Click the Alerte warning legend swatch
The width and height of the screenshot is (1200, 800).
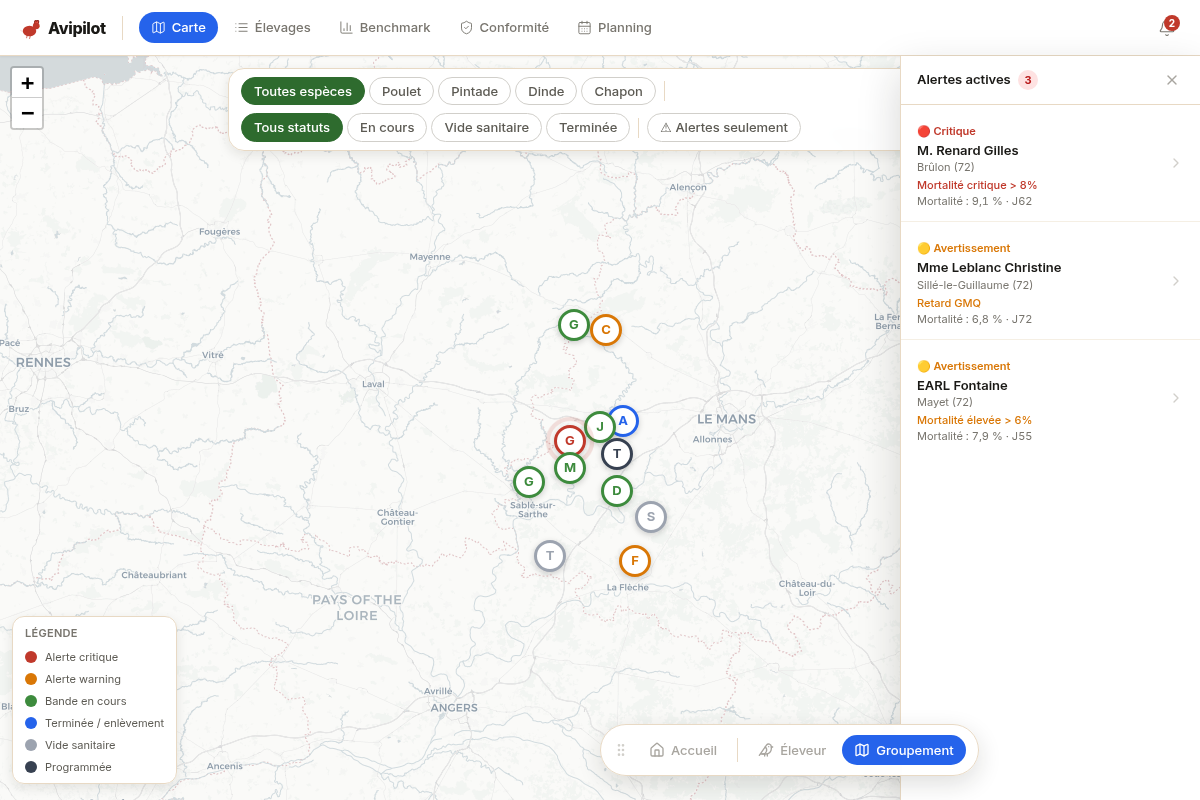pyautogui.click(x=31, y=679)
